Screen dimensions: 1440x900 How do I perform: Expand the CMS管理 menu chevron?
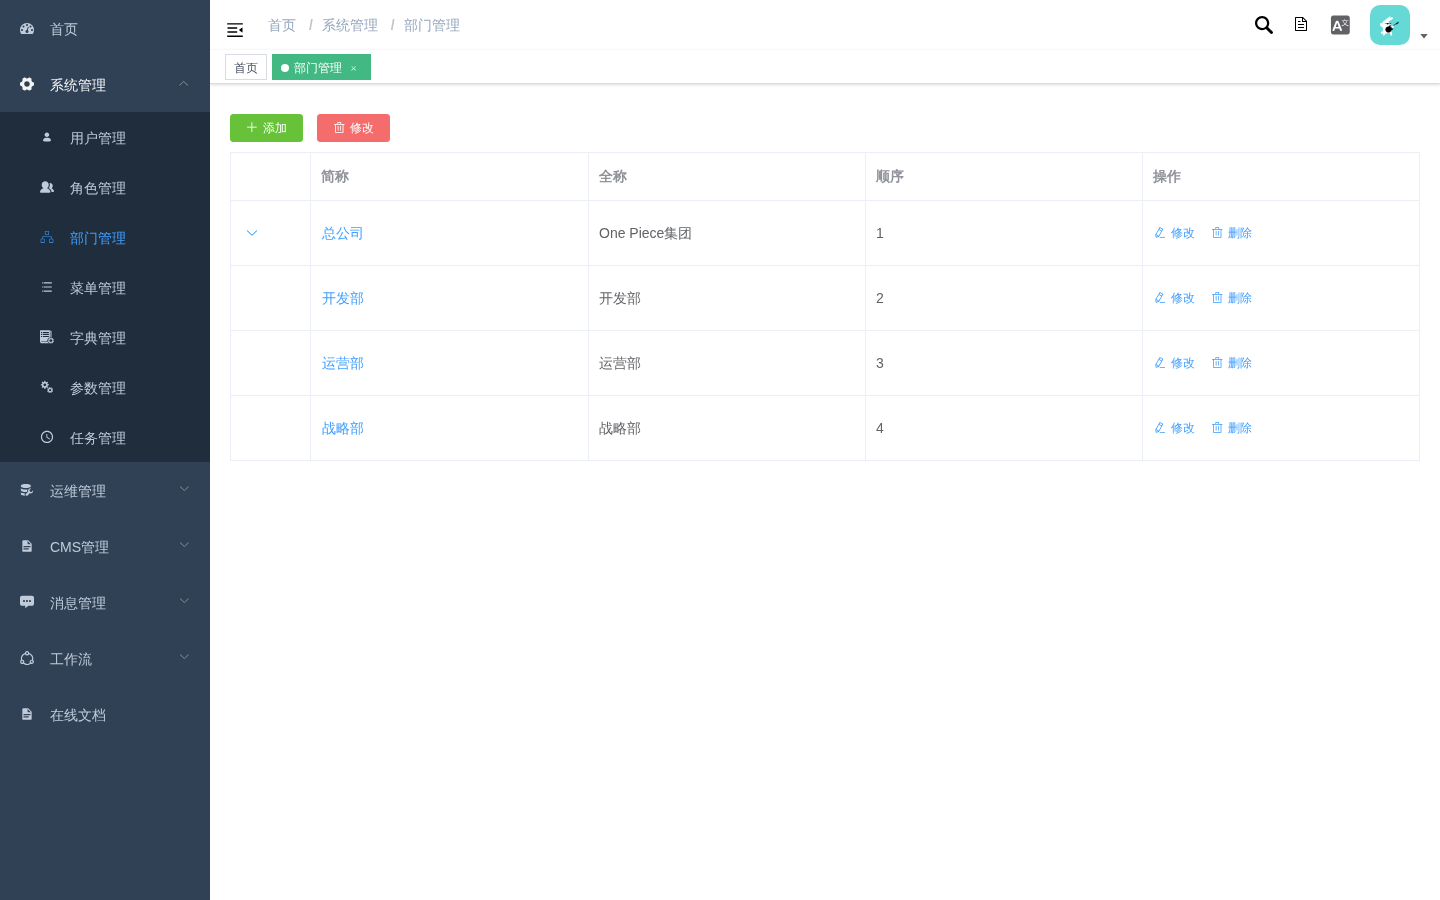(184, 545)
